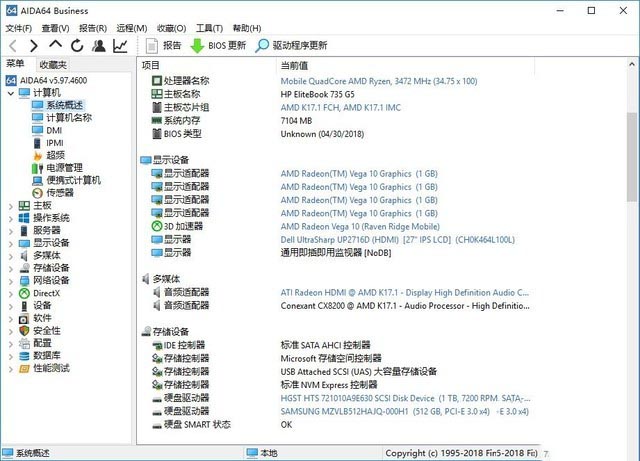Open the 工具(T) menu

tap(209, 28)
